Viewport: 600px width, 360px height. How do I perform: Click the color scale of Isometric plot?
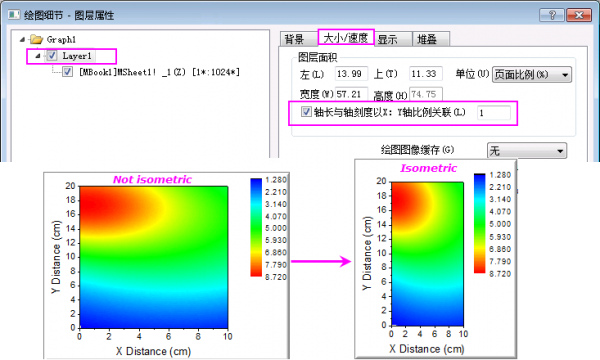pyautogui.click(x=479, y=223)
